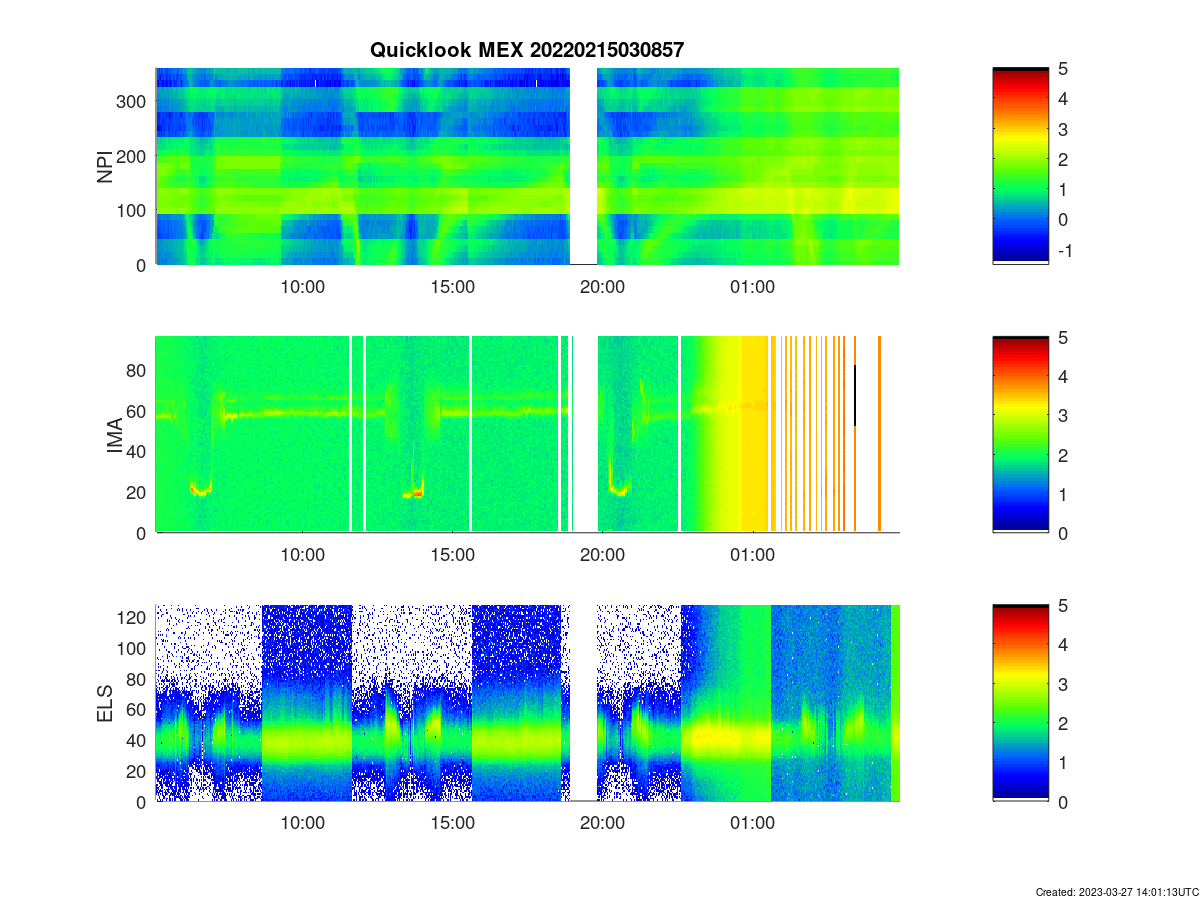Click the ELS spectrogram plot area
The width and height of the screenshot is (1200, 900).
tap(527, 703)
